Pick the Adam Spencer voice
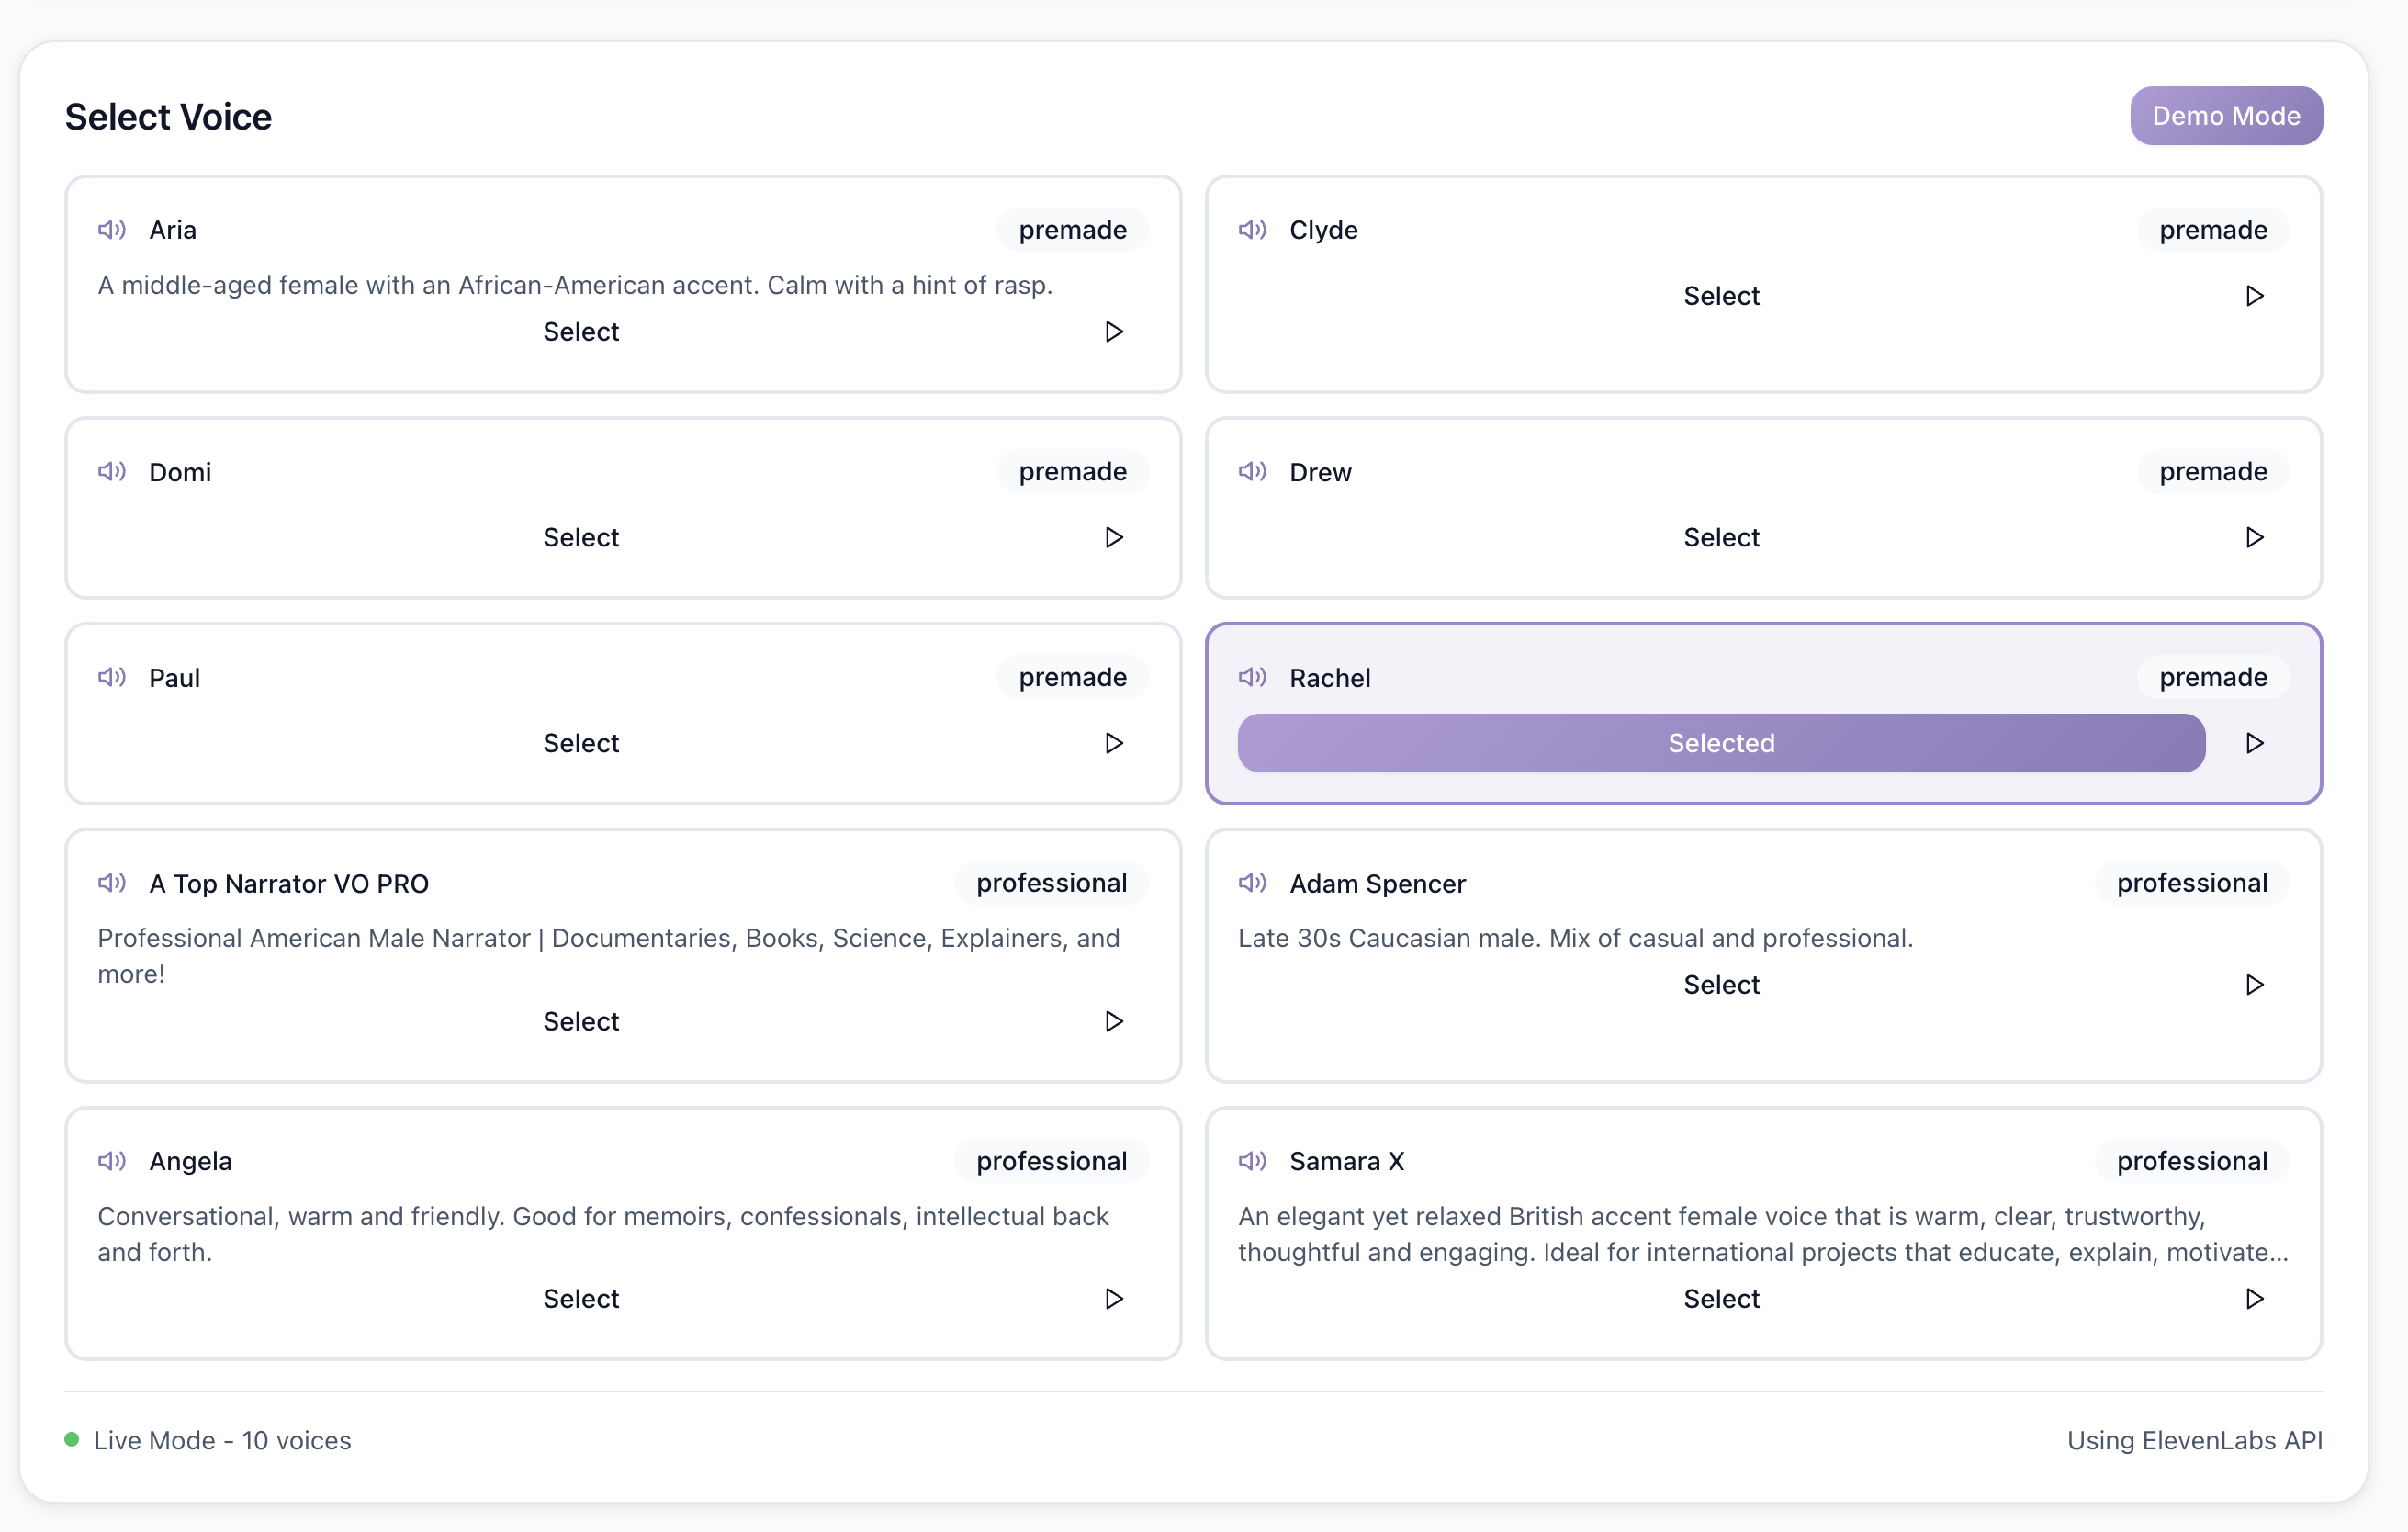This screenshot has height=1532, width=2408. [x=1720, y=985]
